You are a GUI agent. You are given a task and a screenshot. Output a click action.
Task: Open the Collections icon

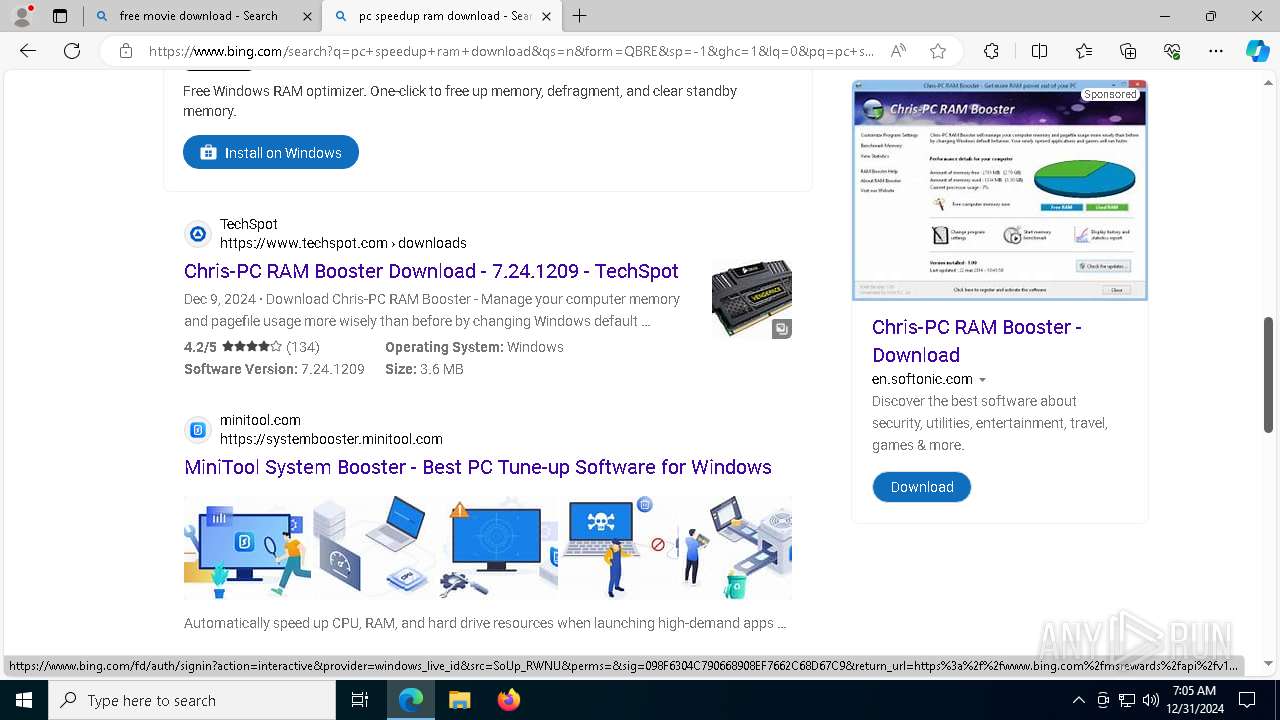tap(1128, 51)
